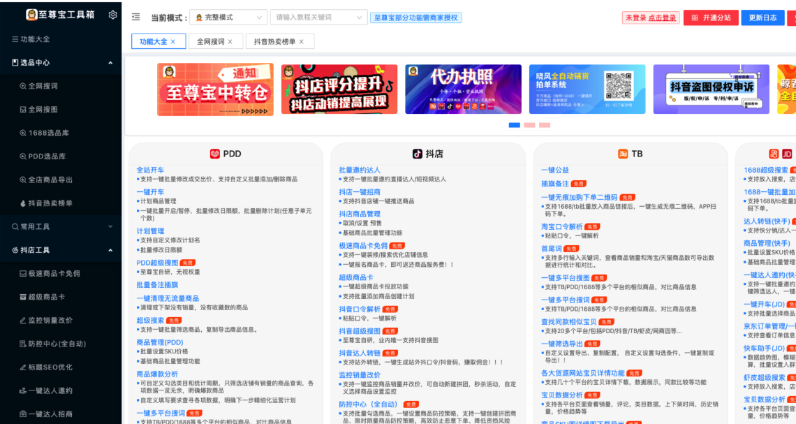Viewport: 796px width, 424px height.
Task: Expand the 常用工具 sidebar section
Action: tap(110, 226)
